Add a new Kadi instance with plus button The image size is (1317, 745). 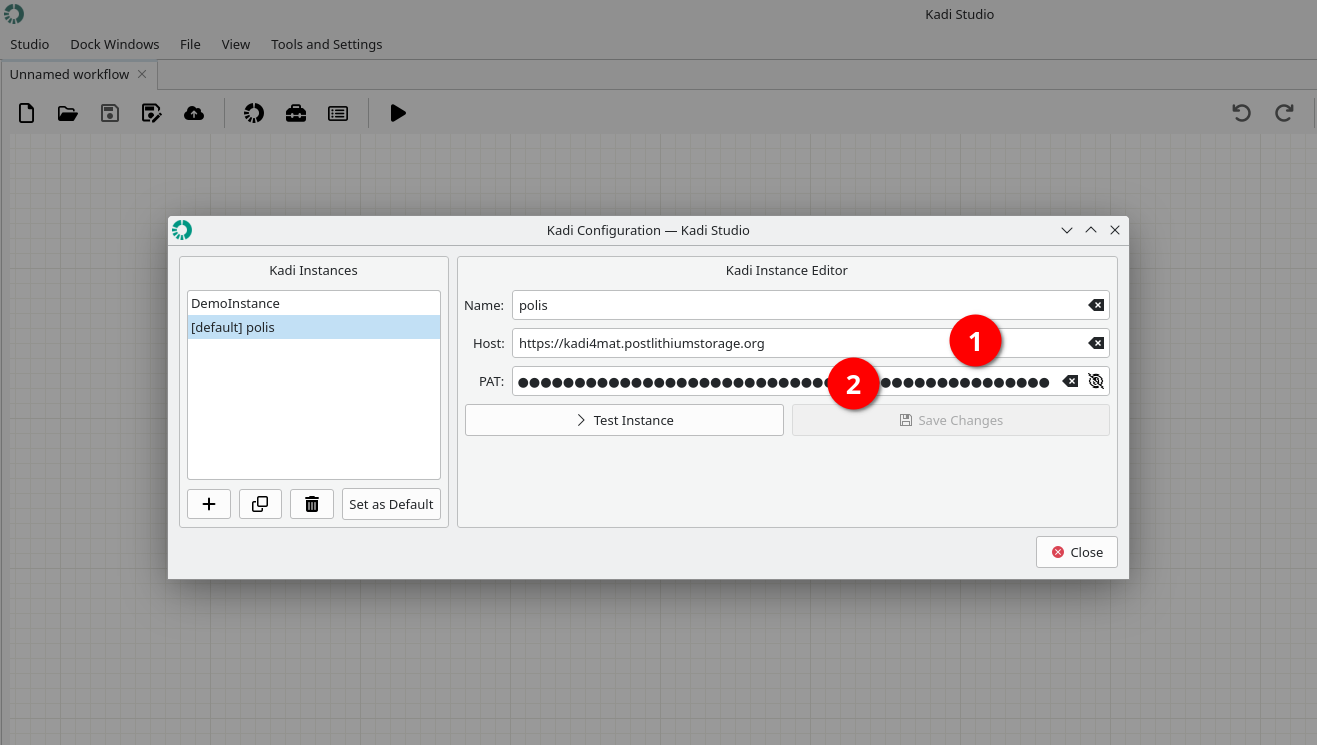pyautogui.click(x=209, y=504)
